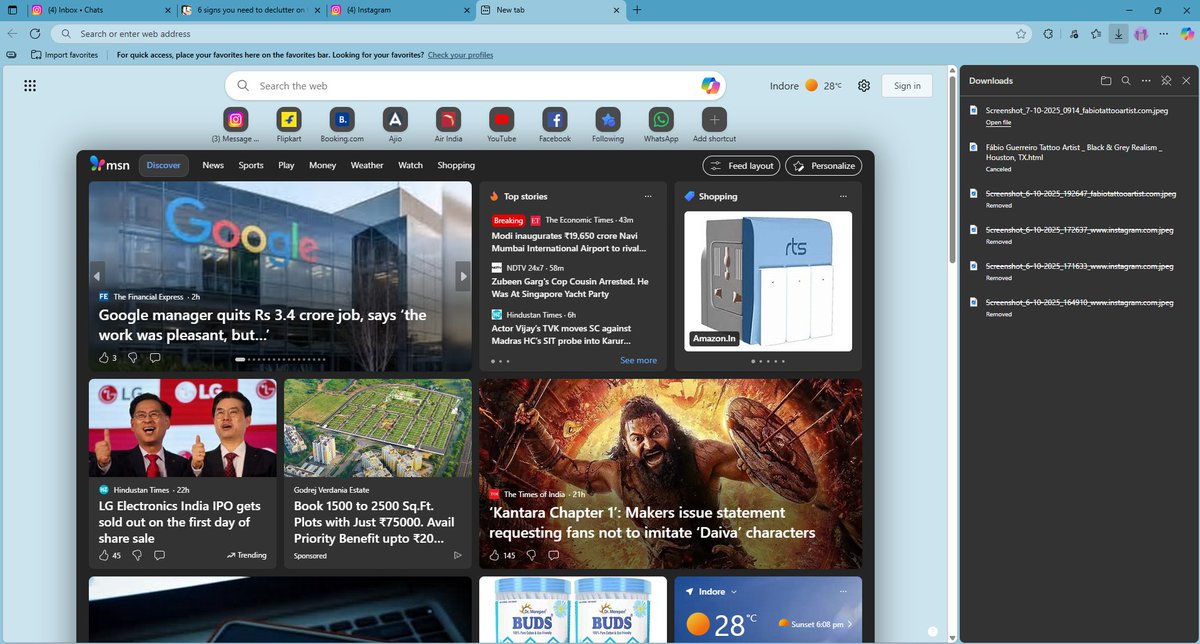Open the tab actions menu icon
Image resolution: width=1200 pixels, height=644 pixels.
click(x=12, y=10)
